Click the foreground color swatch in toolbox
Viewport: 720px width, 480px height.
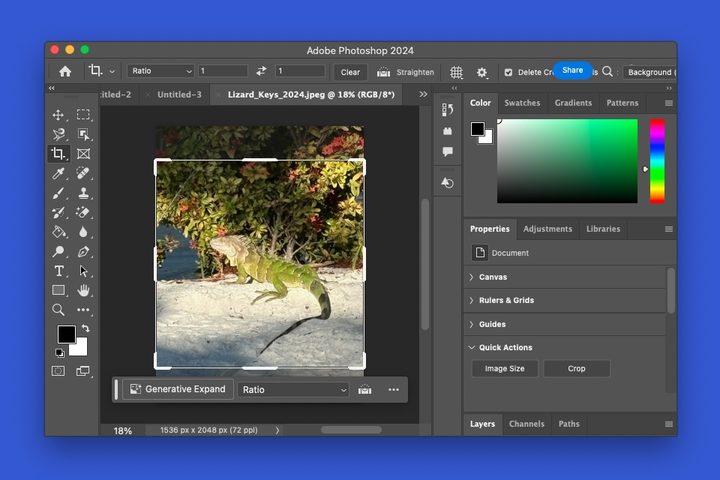coord(66,334)
